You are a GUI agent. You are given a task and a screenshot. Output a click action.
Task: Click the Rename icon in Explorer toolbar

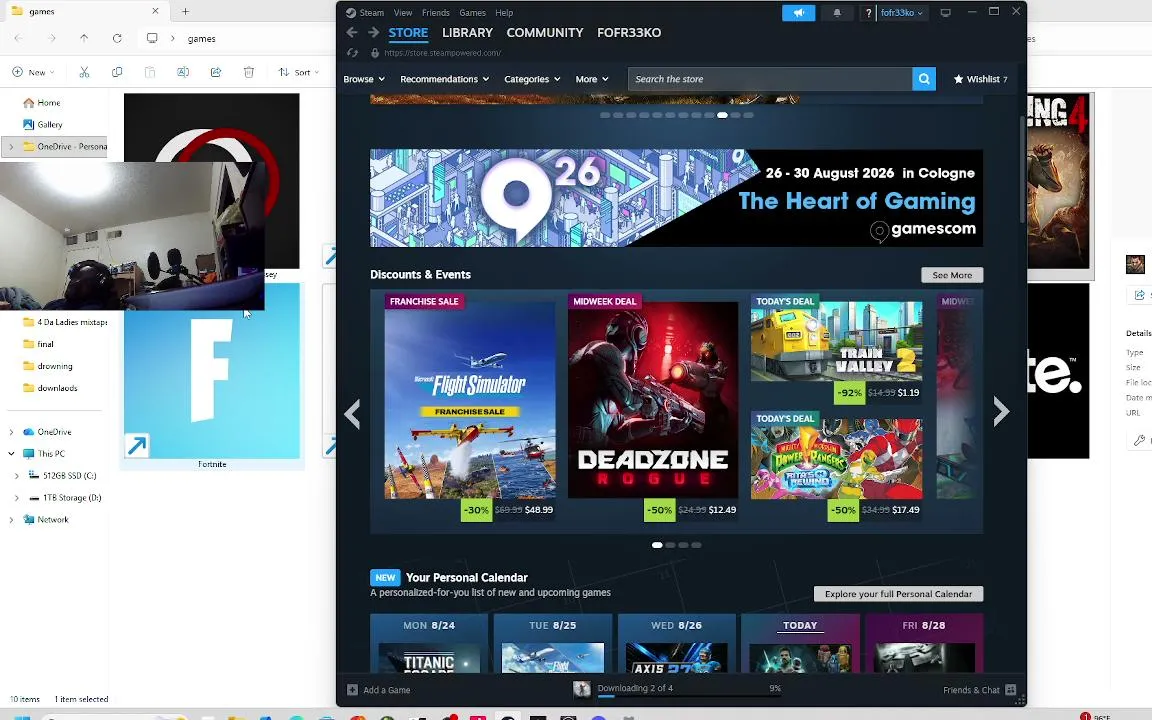pyautogui.click(x=183, y=72)
